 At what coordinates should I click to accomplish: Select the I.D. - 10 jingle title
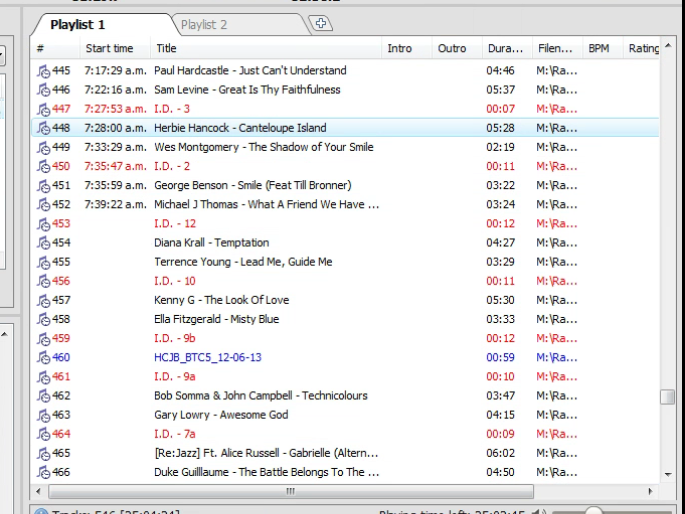coord(175,281)
